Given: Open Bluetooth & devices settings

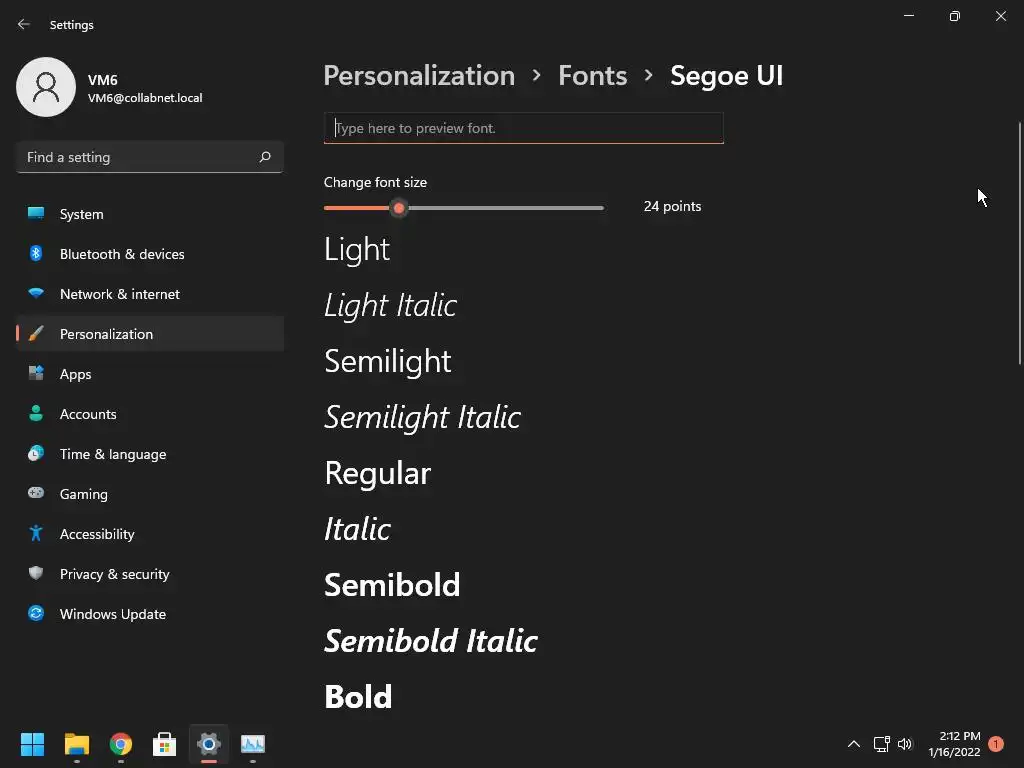Looking at the screenshot, I should [122, 254].
